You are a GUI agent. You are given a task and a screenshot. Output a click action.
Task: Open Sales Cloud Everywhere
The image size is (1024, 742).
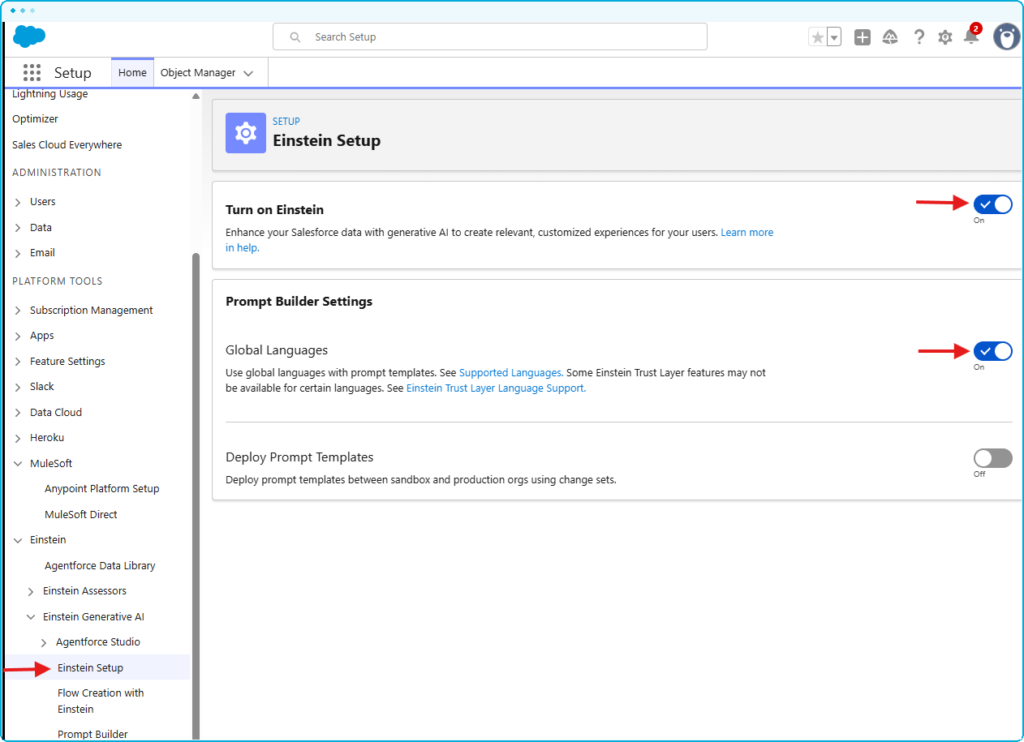[x=67, y=145]
